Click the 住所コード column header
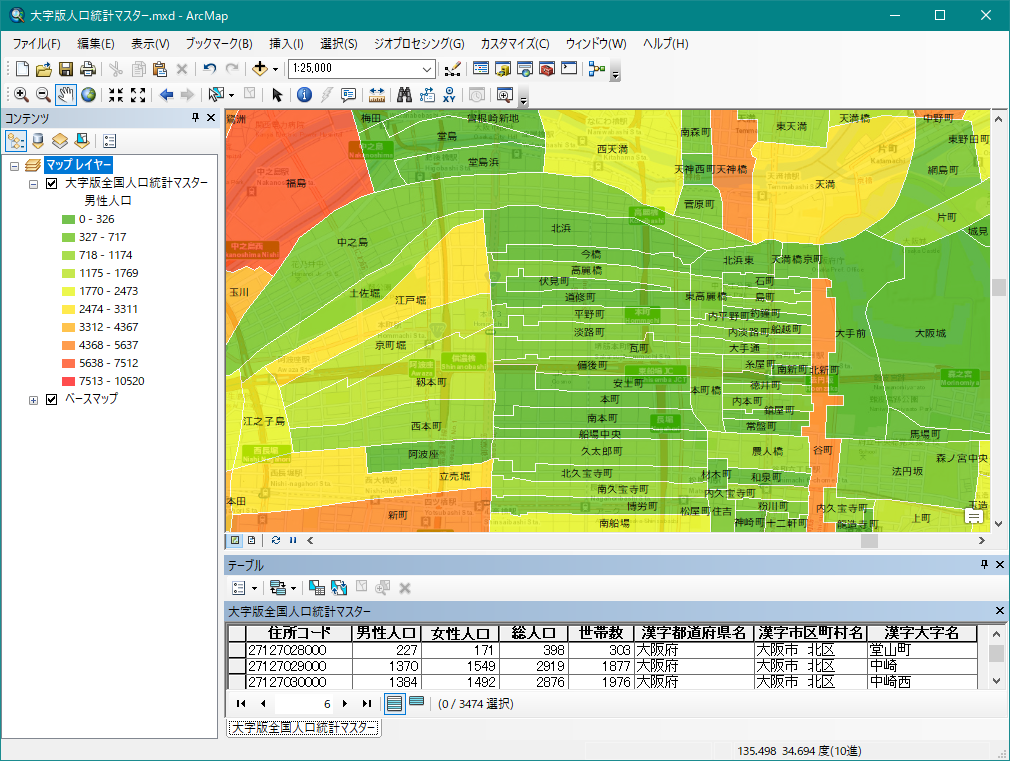Image resolution: width=1010 pixels, height=761 pixels. [299, 633]
